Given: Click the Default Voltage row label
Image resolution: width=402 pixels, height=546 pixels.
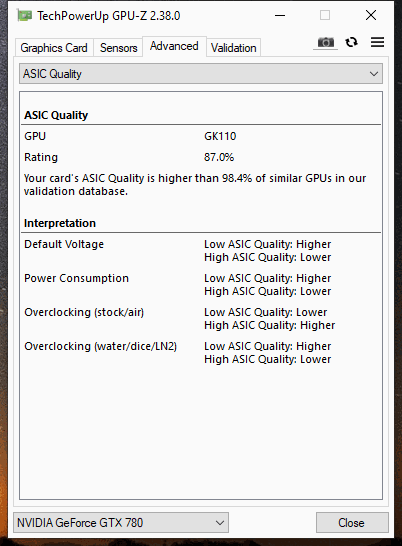Looking at the screenshot, I should tap(64, 244).
